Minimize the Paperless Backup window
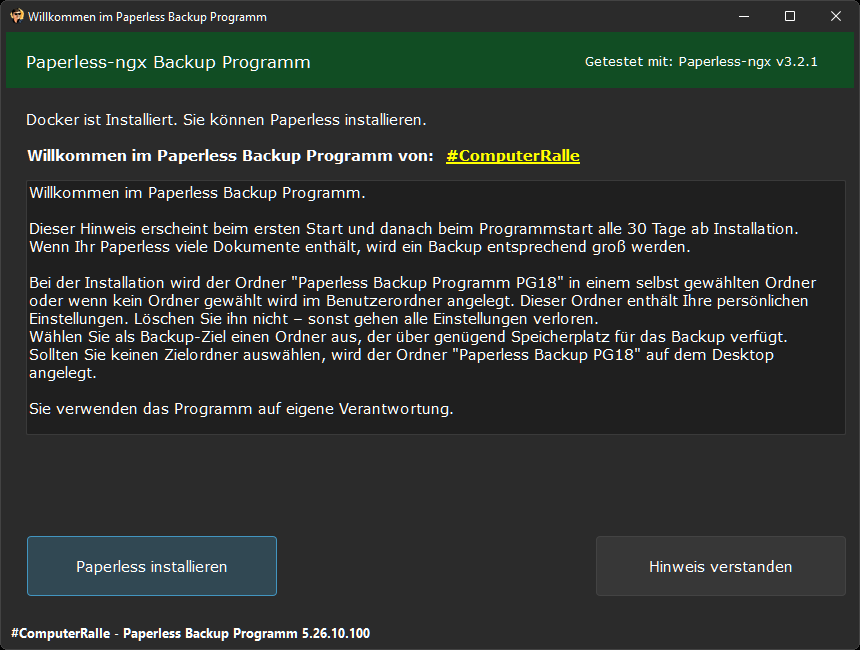860x650 pixels. (x=744, y=16)
